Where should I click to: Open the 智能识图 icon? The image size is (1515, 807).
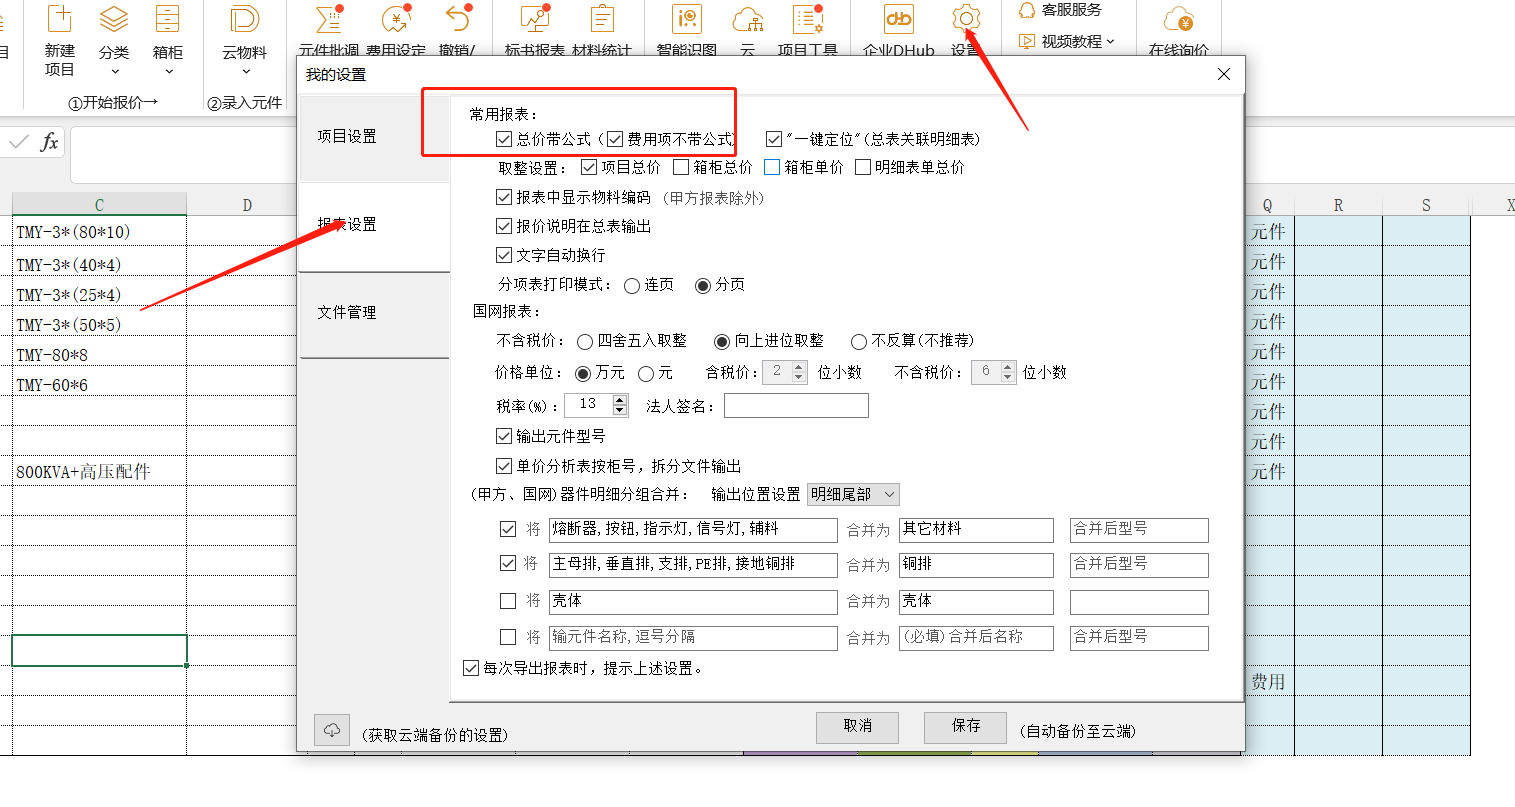[x=687, y=19]
